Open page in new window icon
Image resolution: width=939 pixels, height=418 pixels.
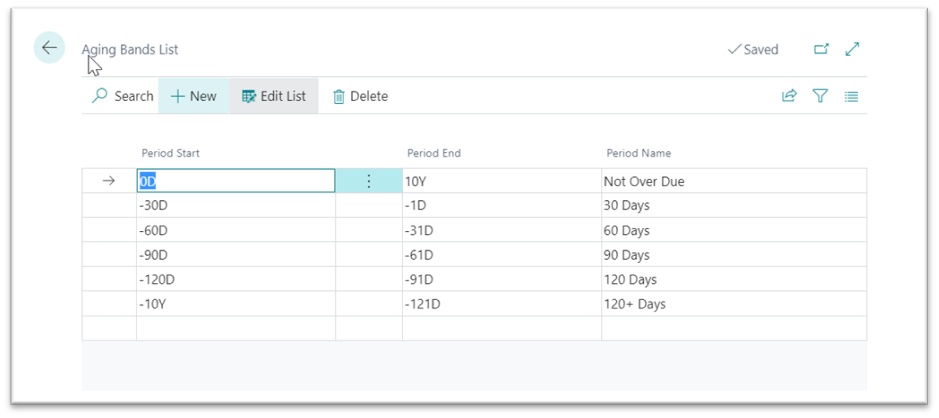point(821,50)
